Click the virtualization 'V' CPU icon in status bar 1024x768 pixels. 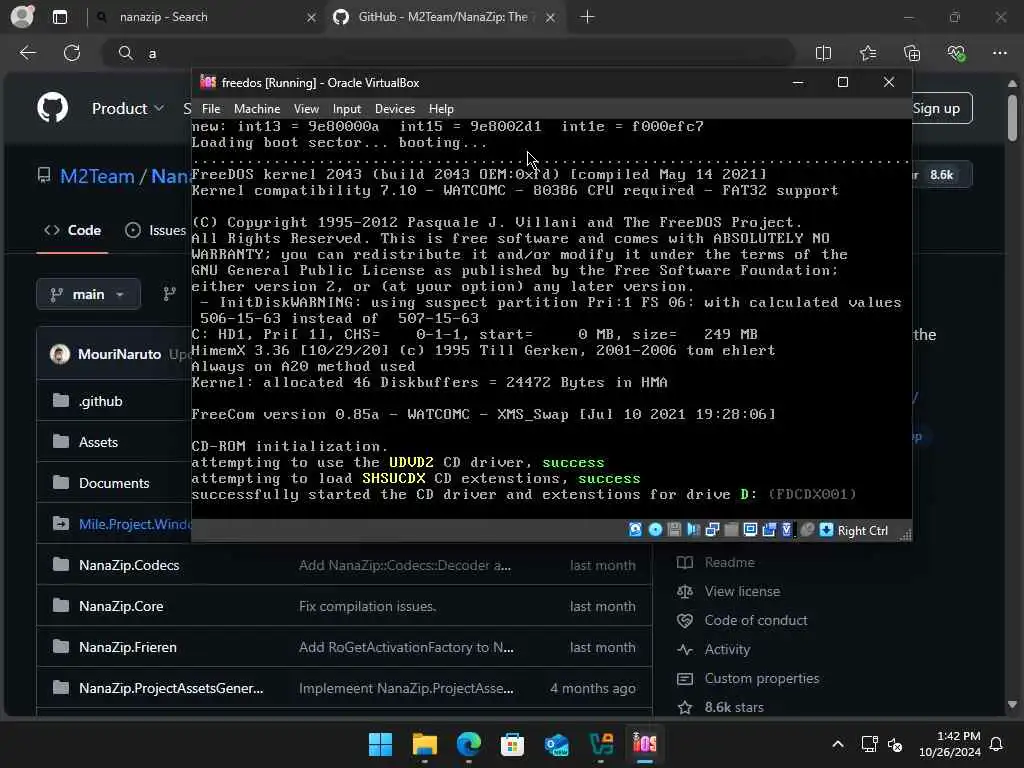pos(787,530)
